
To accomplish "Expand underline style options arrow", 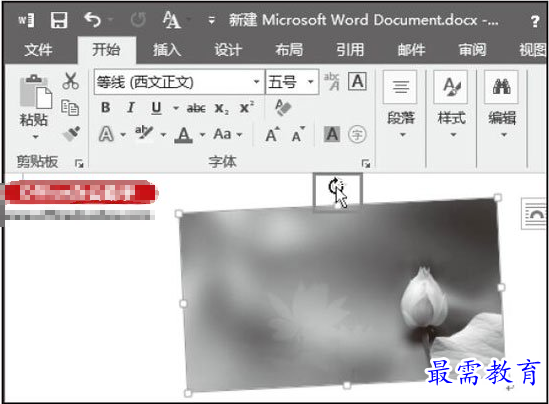I will [176, 108].
